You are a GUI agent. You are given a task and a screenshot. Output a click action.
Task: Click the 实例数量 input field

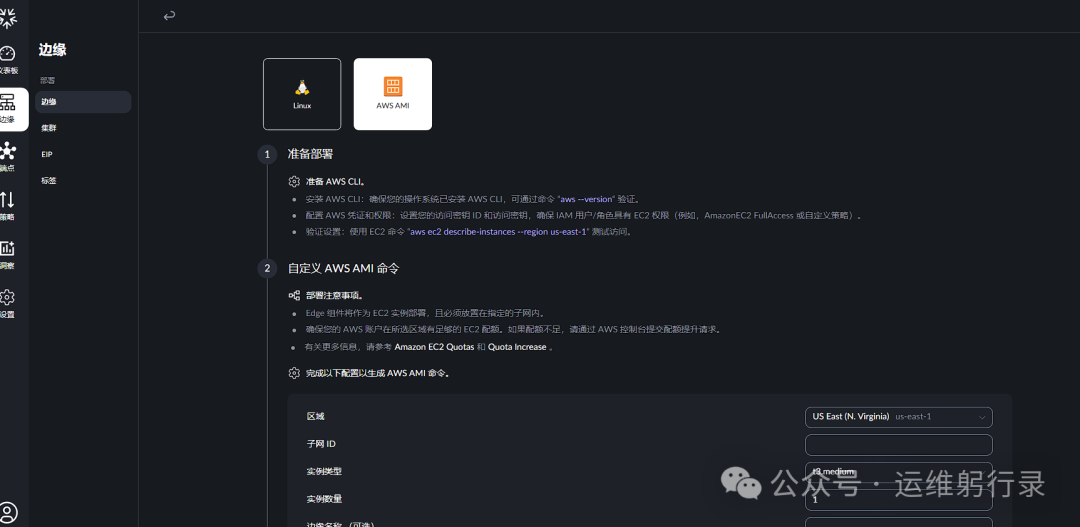[898, 499]
